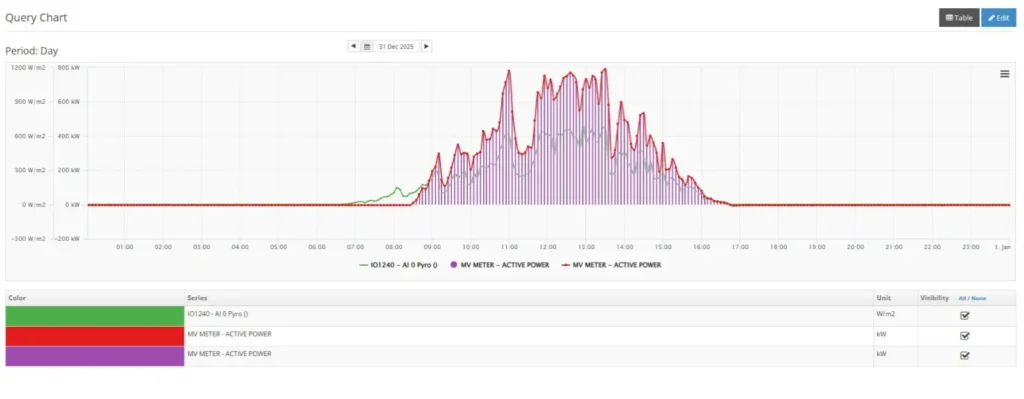
Task: Click the 08:00 x-axis label
Action: (394, 247)
